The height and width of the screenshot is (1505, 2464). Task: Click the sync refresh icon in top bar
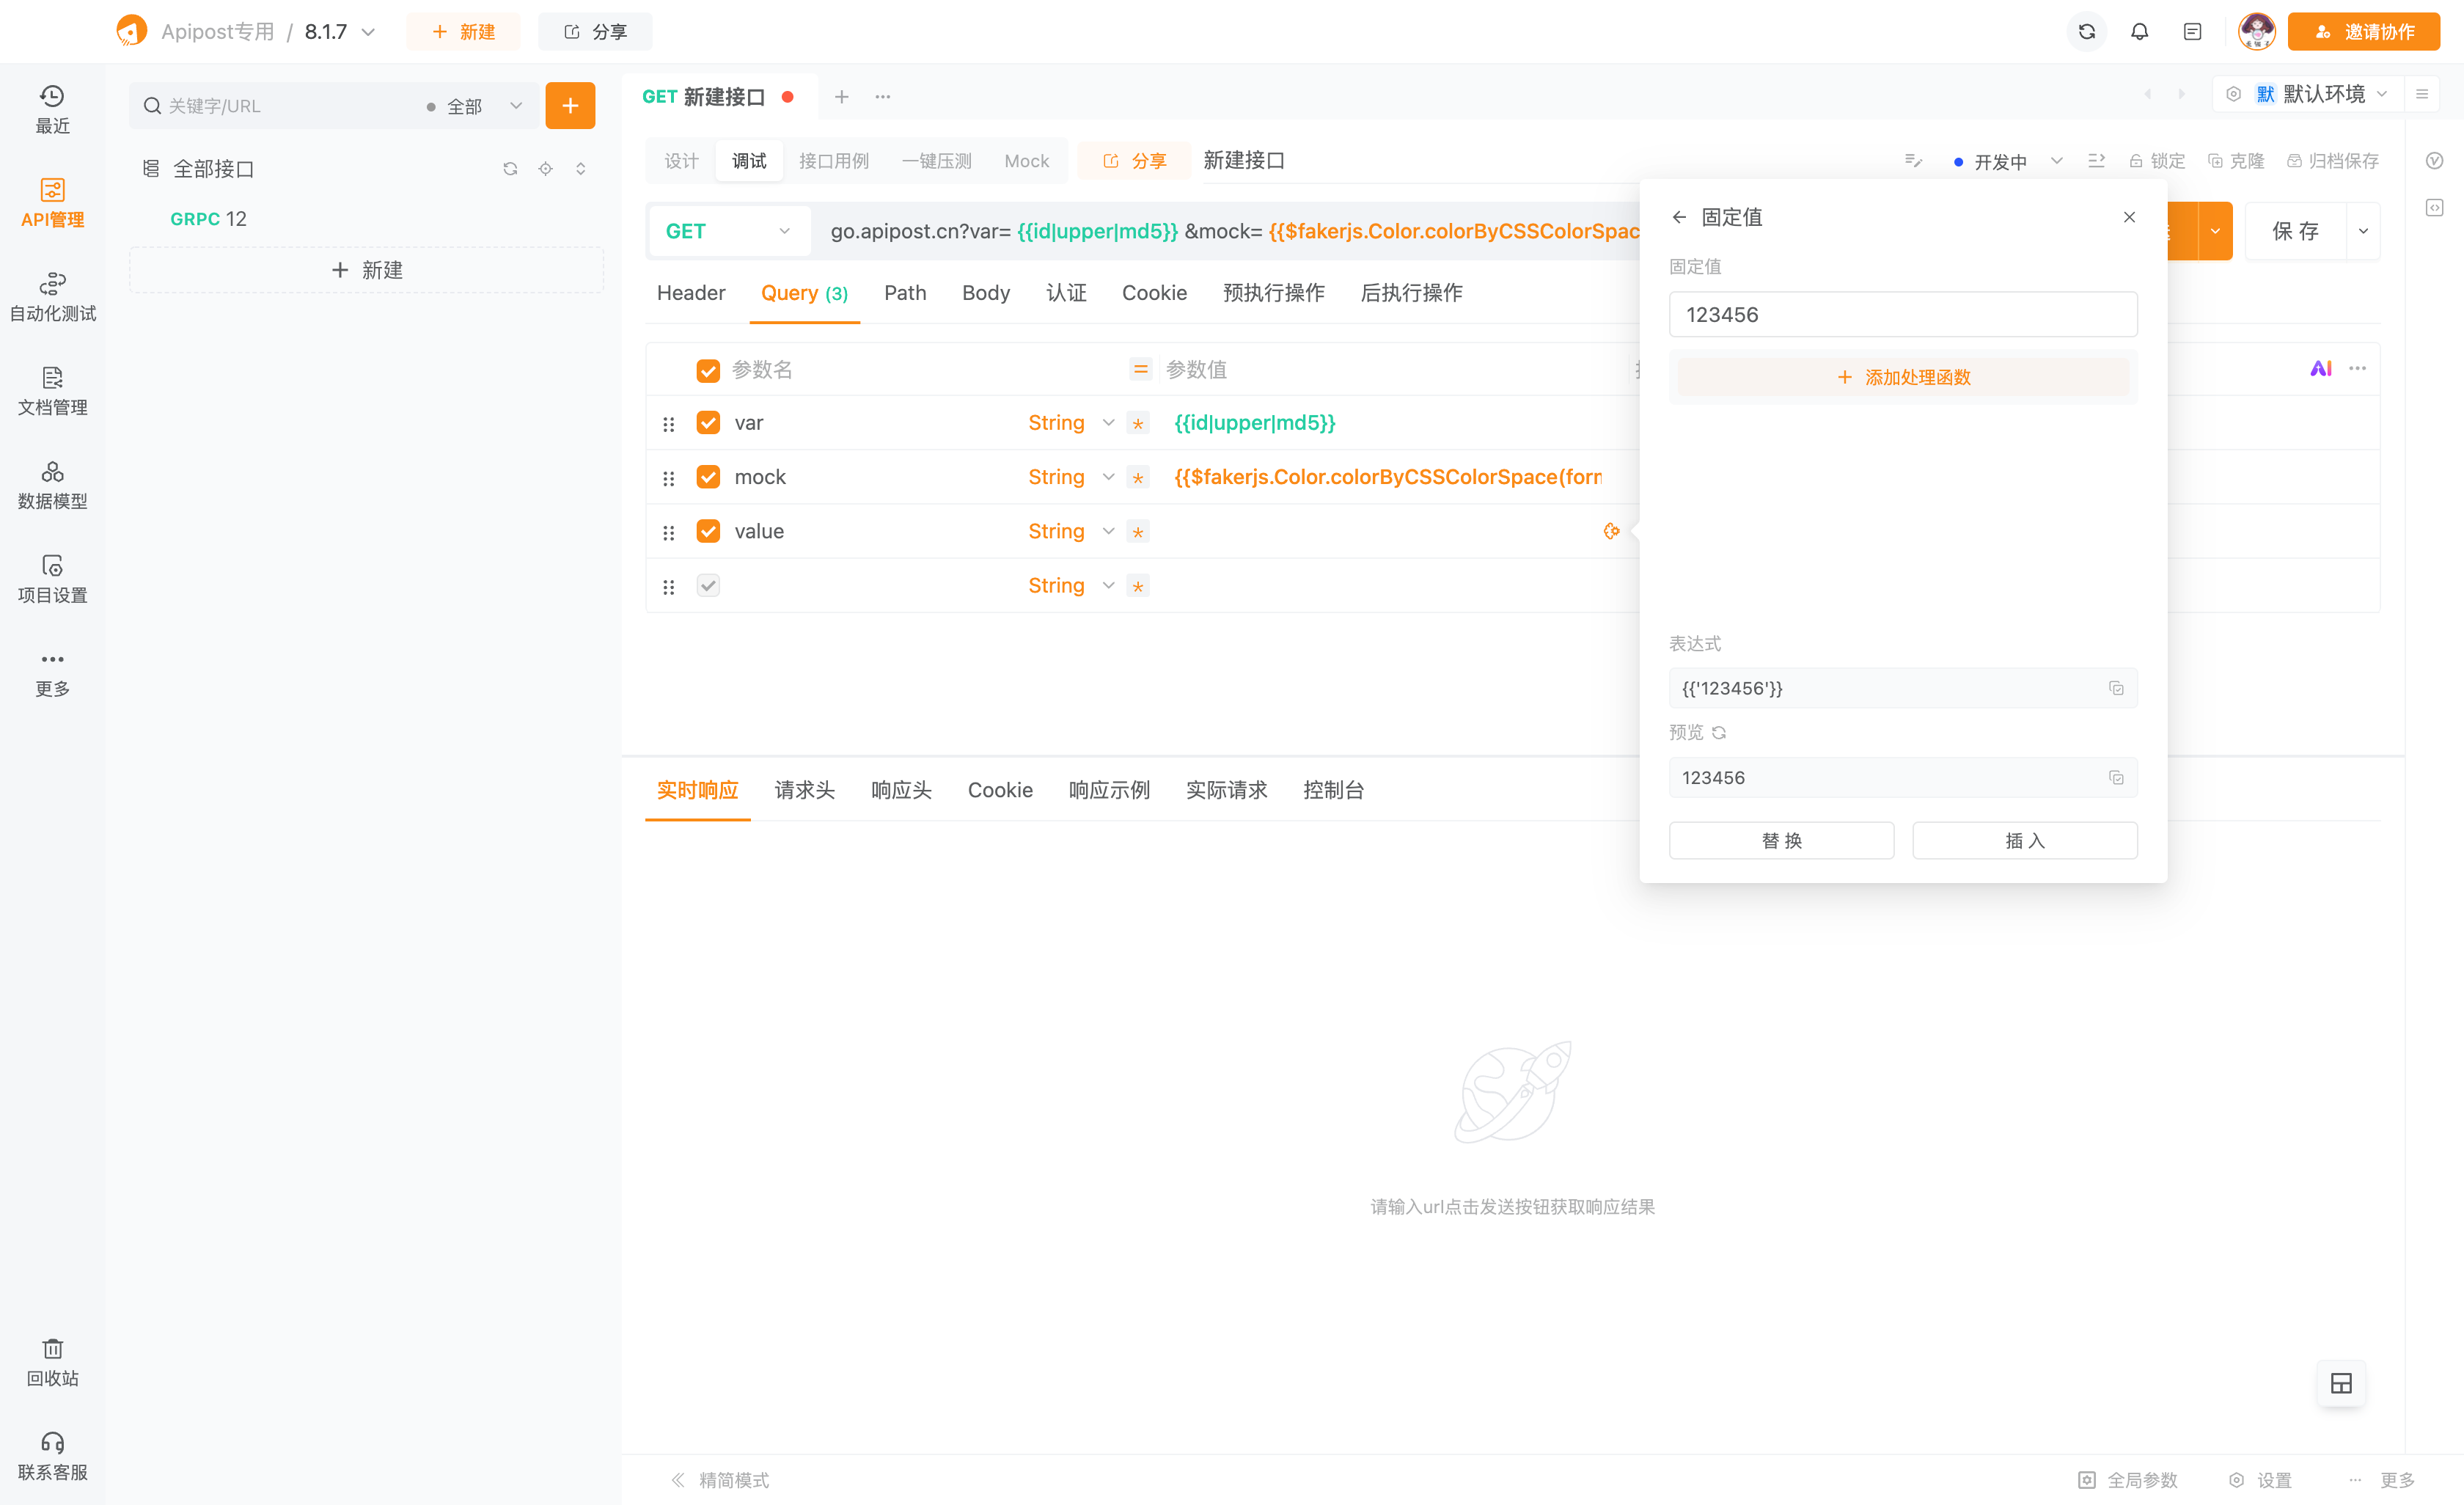tap(2086, 32)
